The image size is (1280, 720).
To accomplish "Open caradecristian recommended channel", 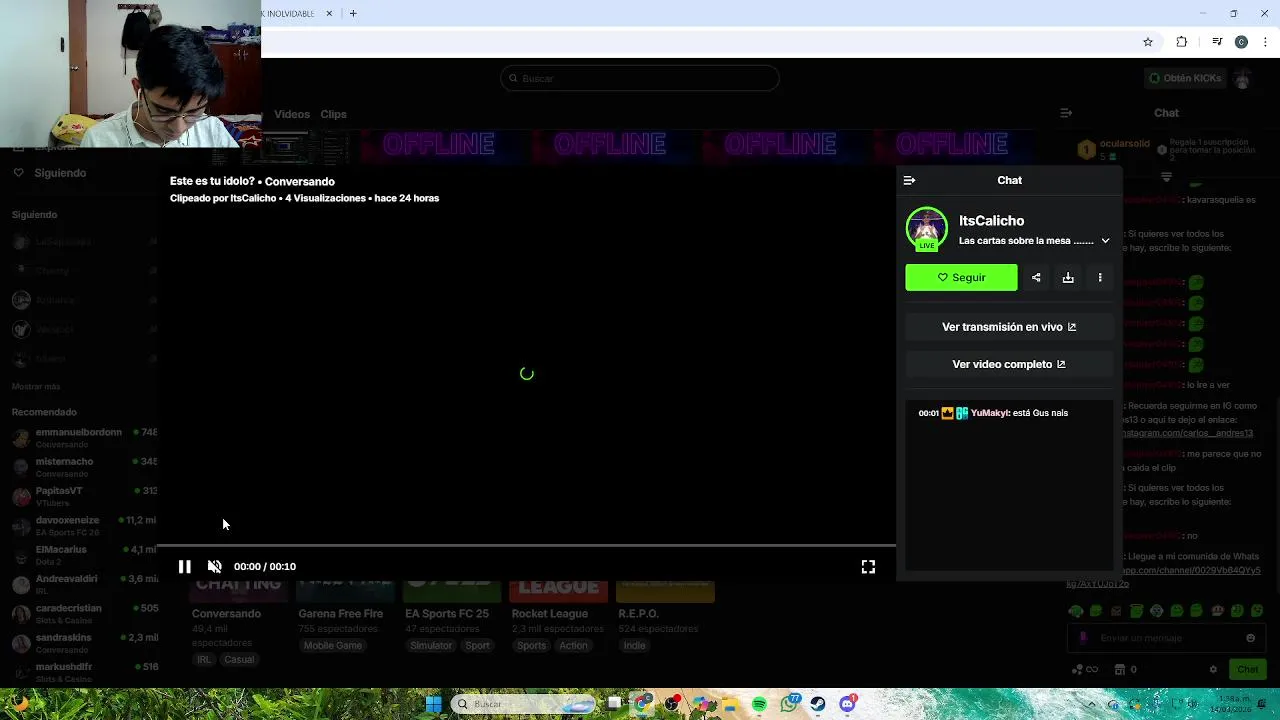I will [x=84, y=612].
